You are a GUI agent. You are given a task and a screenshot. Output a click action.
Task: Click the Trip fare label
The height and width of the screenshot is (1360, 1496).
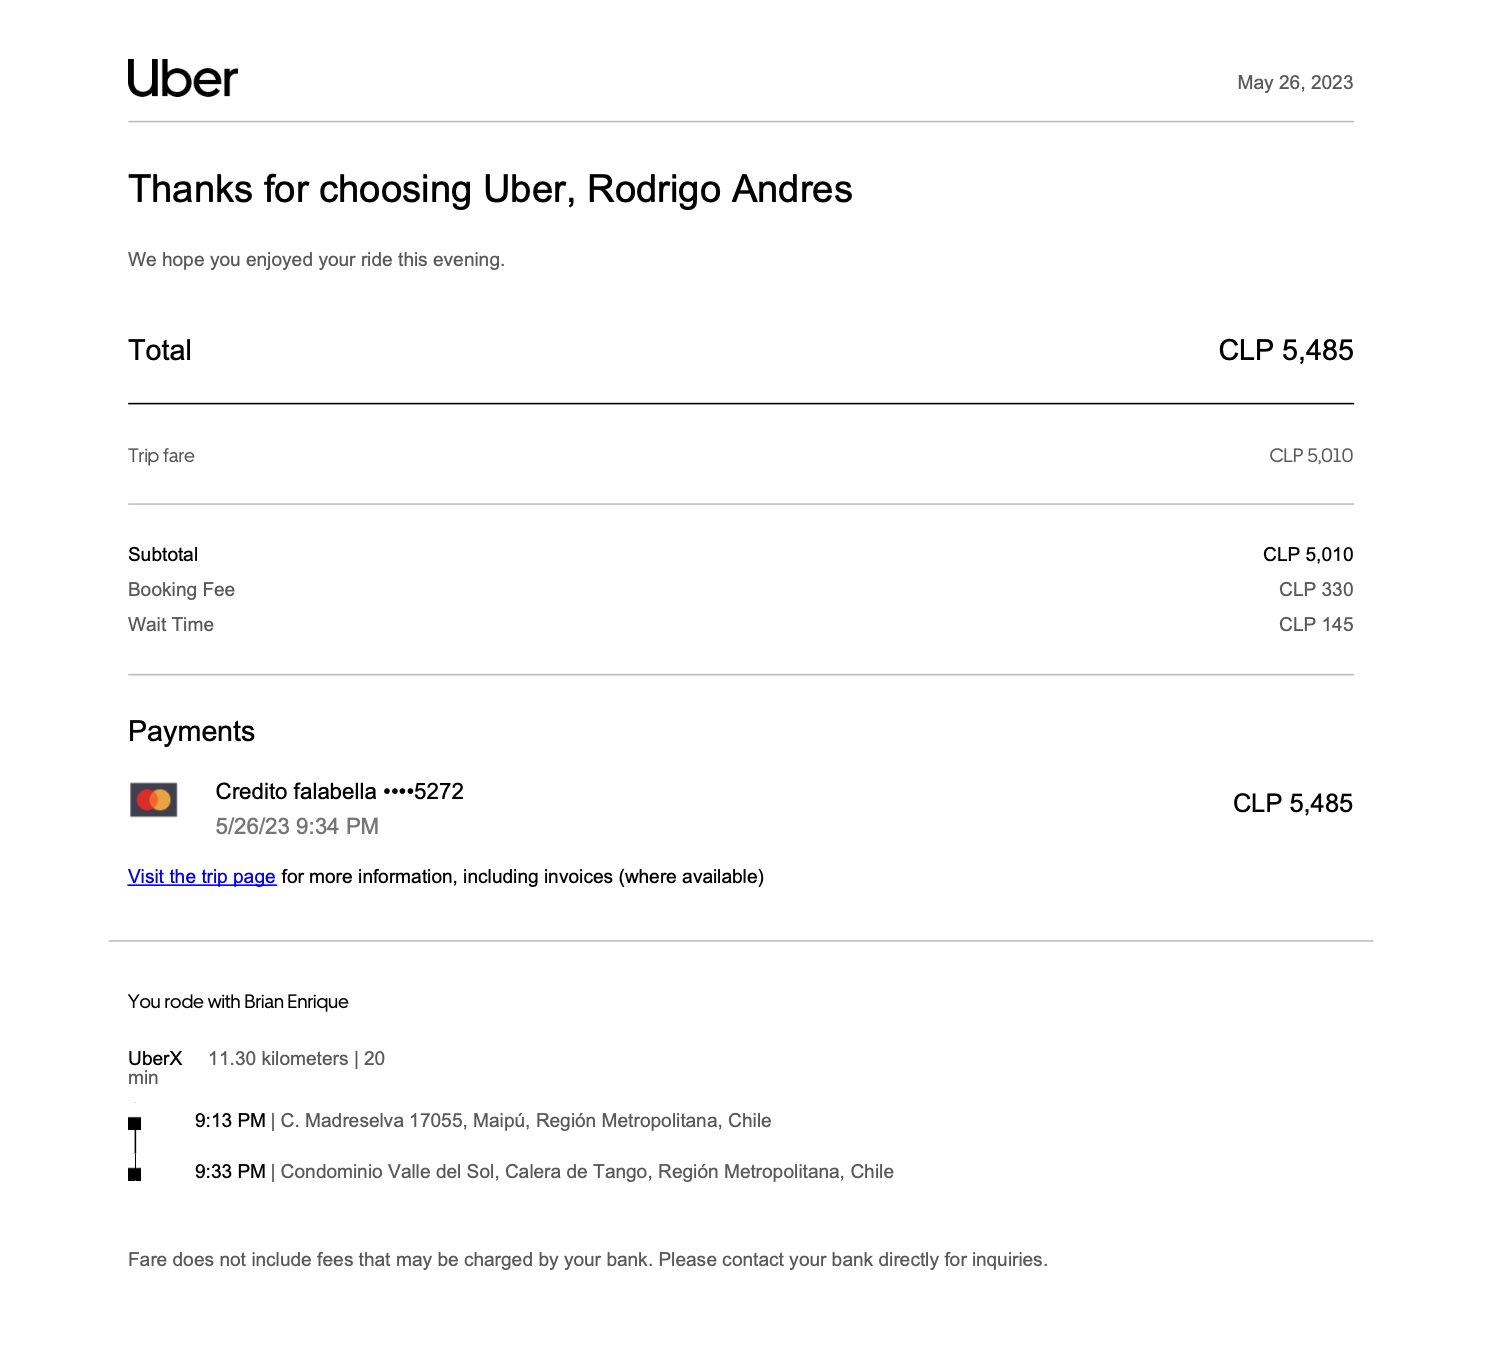(161, 456)
